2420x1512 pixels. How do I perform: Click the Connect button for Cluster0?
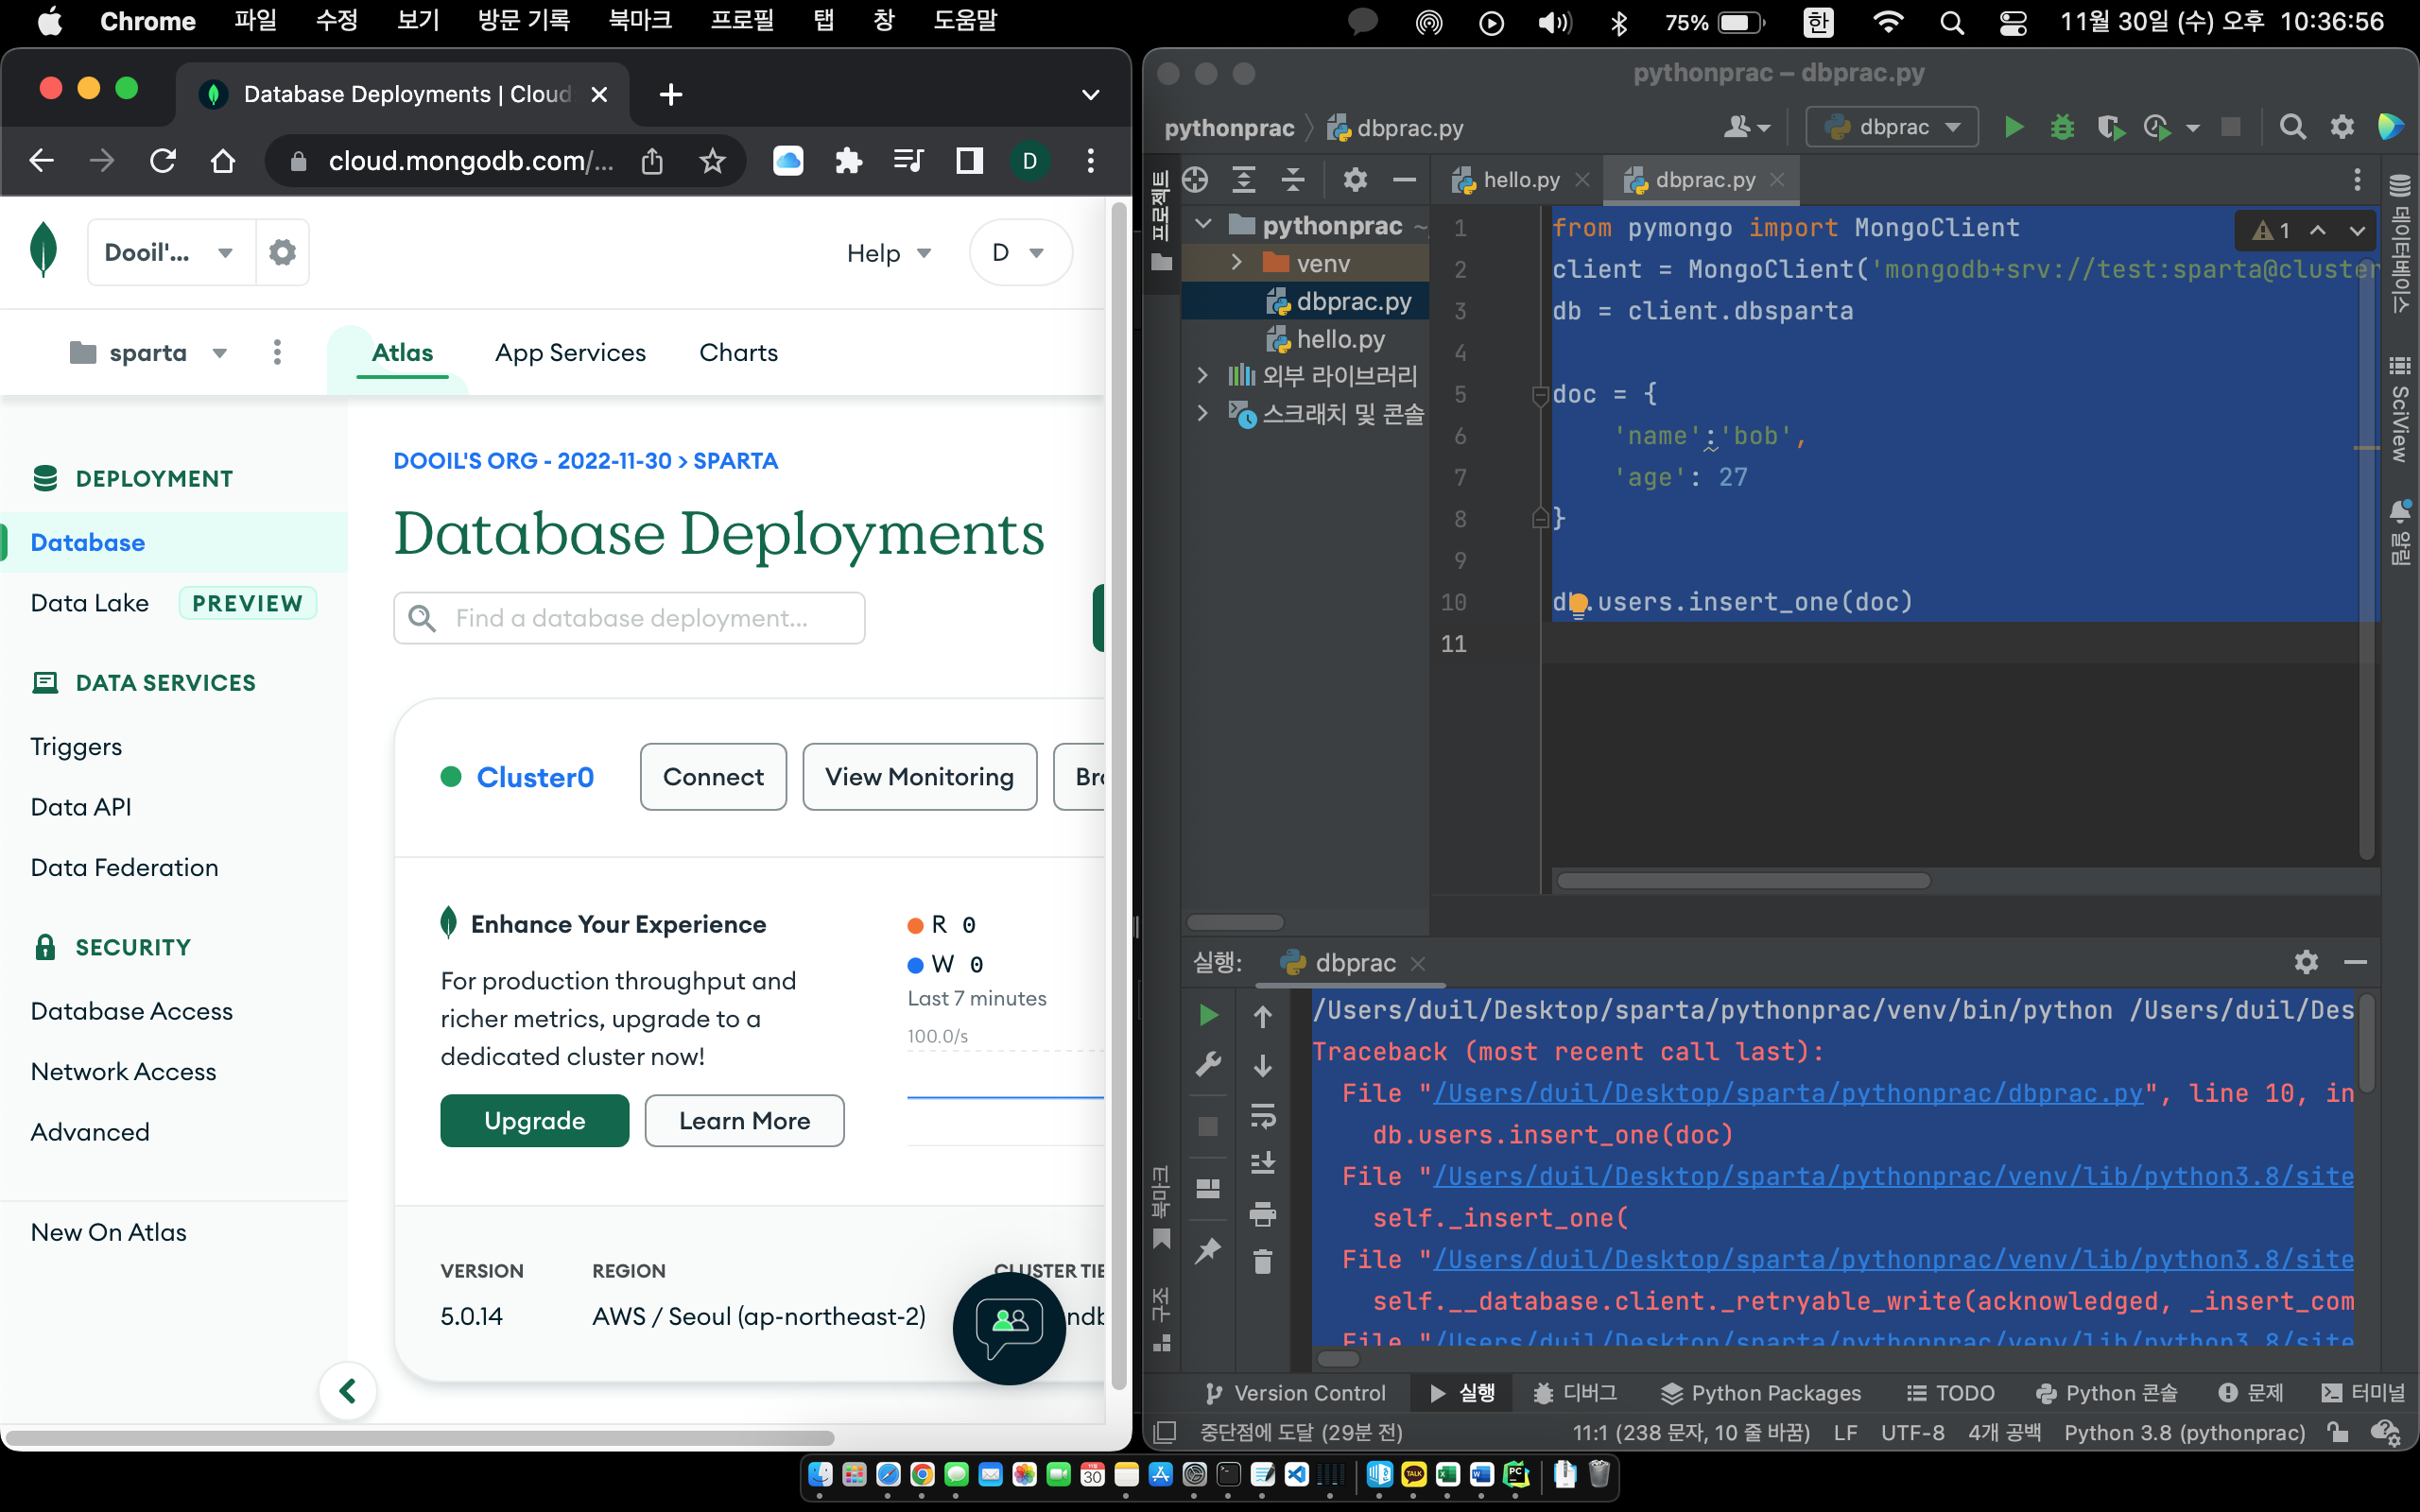click(x=713, y=776)
